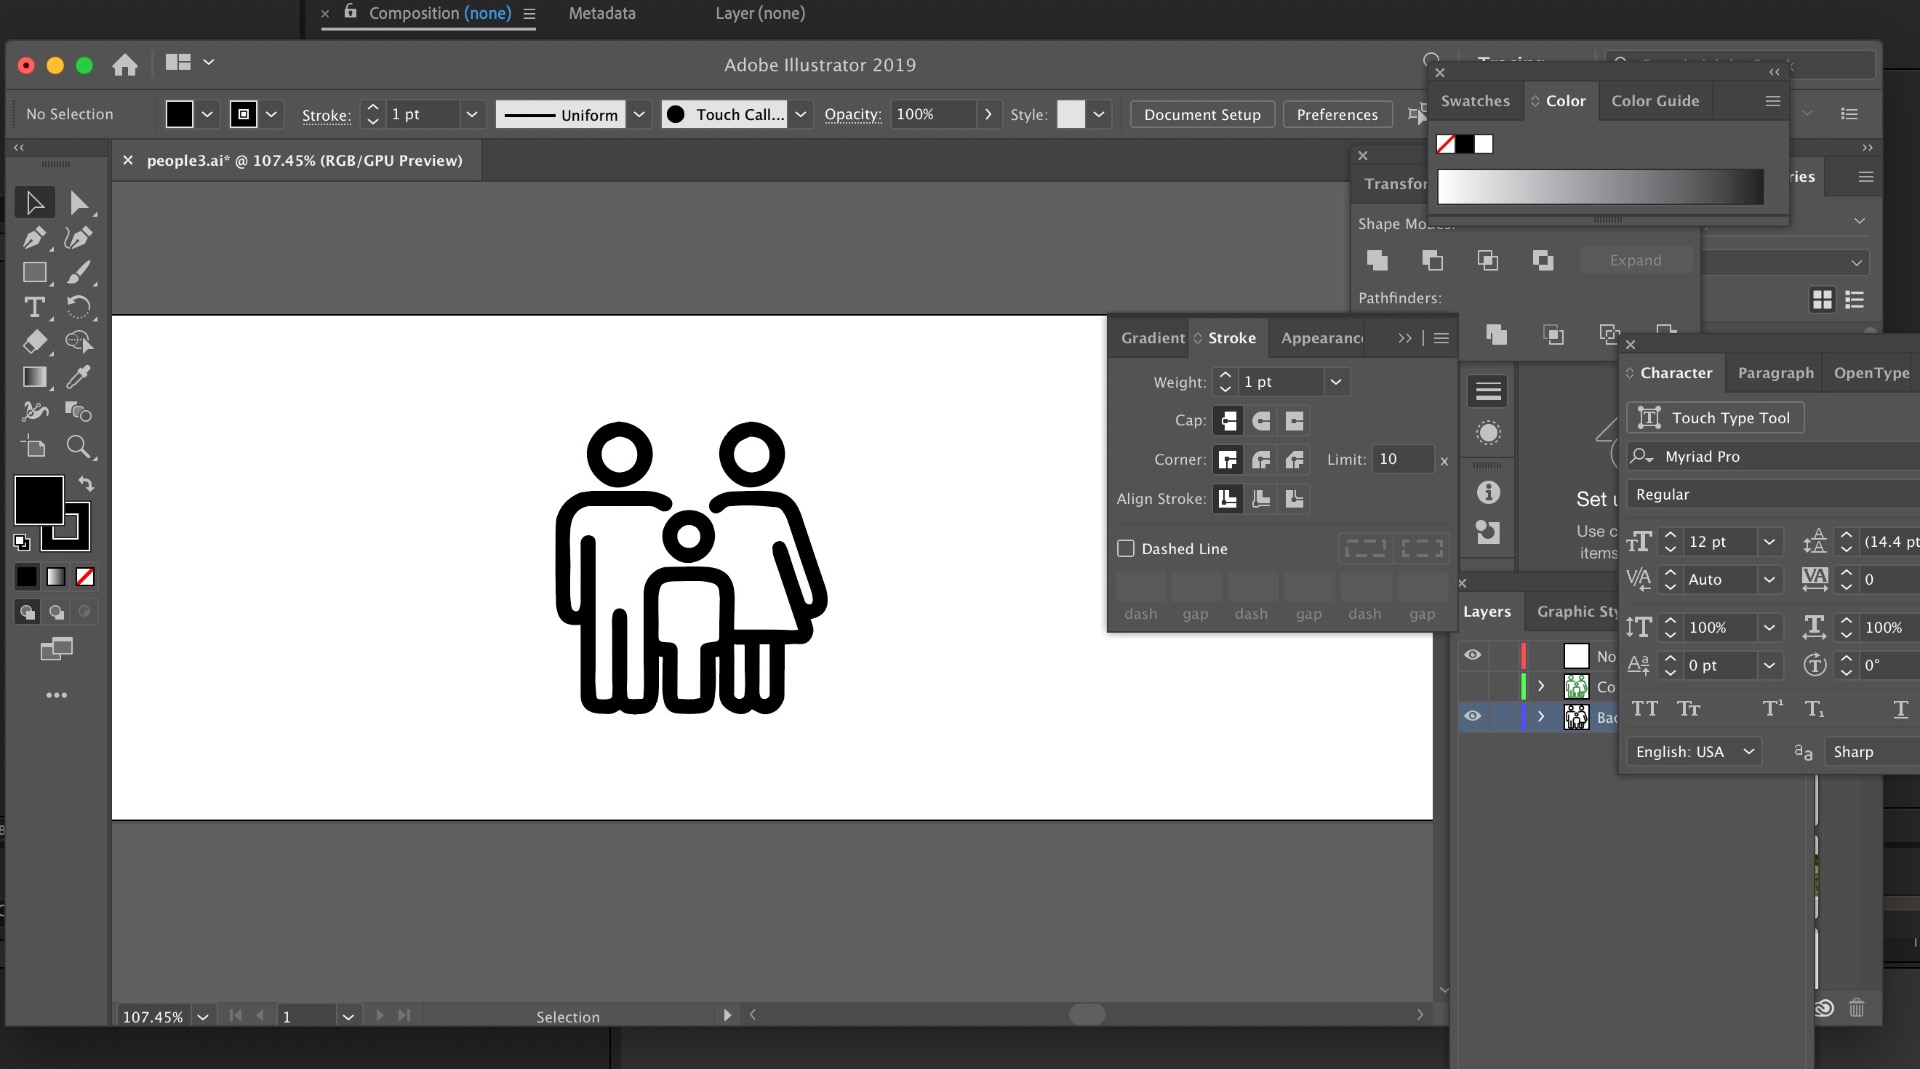Open the fill color swatch in control bar

coord(179,114)
